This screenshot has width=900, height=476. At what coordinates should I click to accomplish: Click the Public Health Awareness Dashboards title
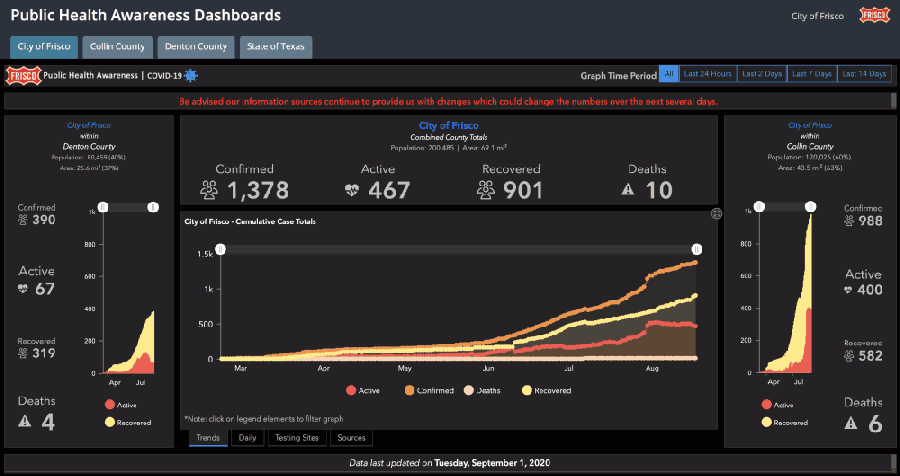point(146,16)
